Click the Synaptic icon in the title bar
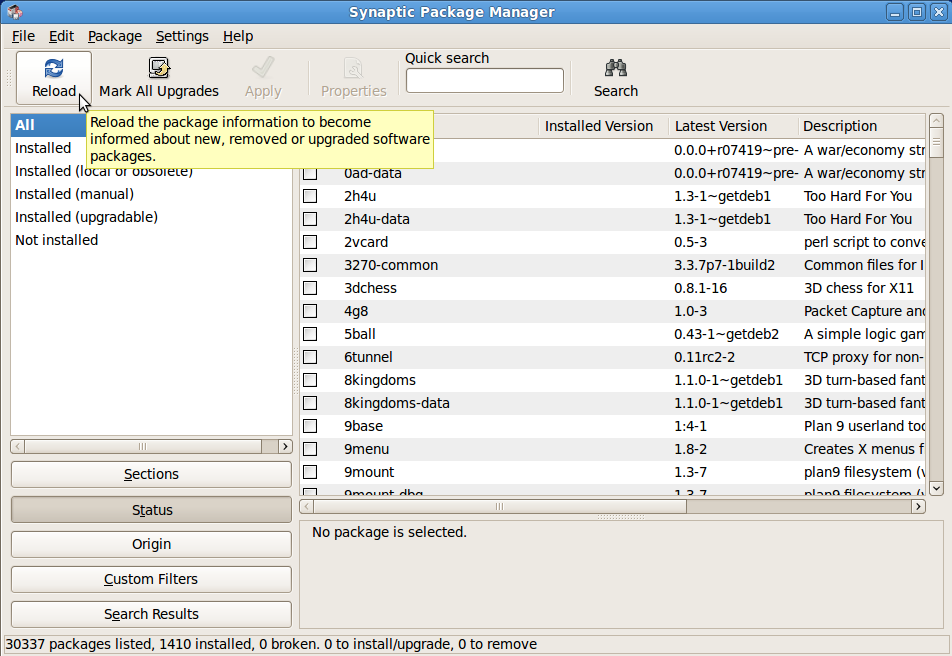 [13, 11]
